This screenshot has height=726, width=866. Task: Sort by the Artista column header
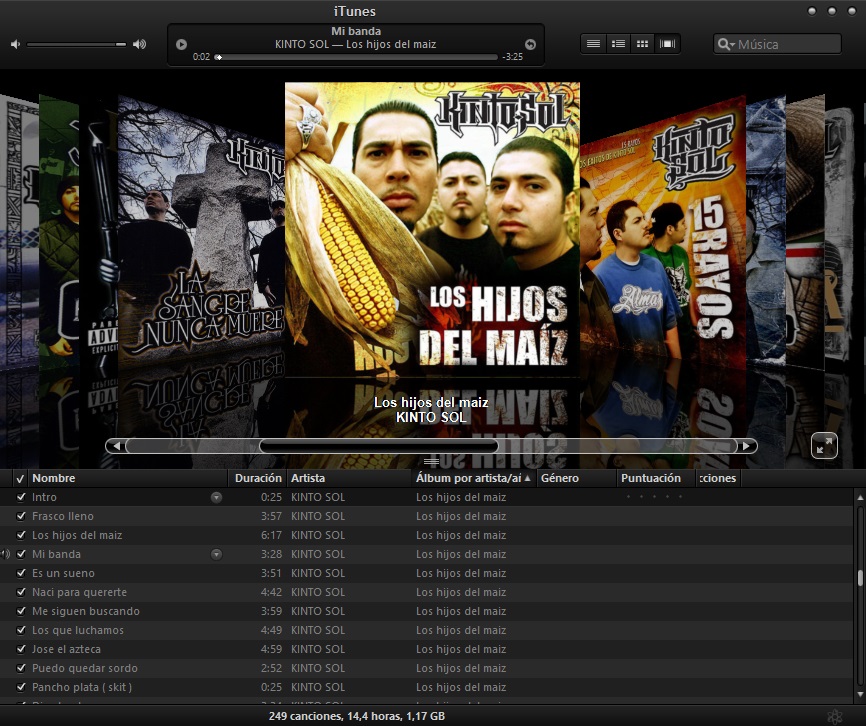click(349, 478)
